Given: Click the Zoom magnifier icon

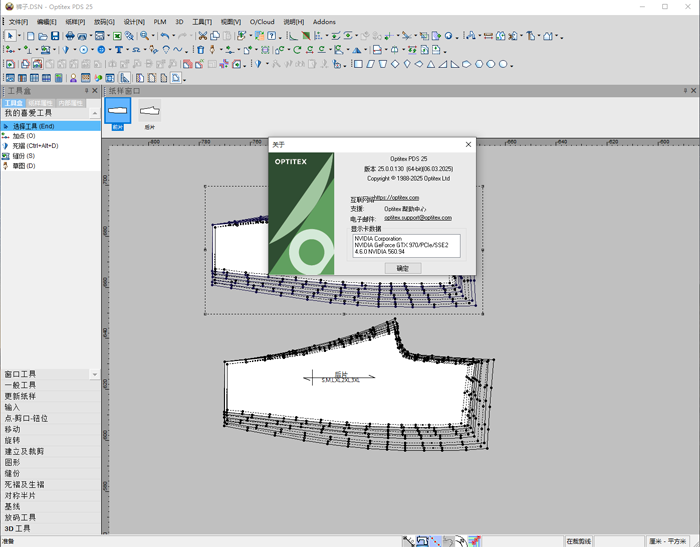Looking at the screenshot, I should click(144, 36).
